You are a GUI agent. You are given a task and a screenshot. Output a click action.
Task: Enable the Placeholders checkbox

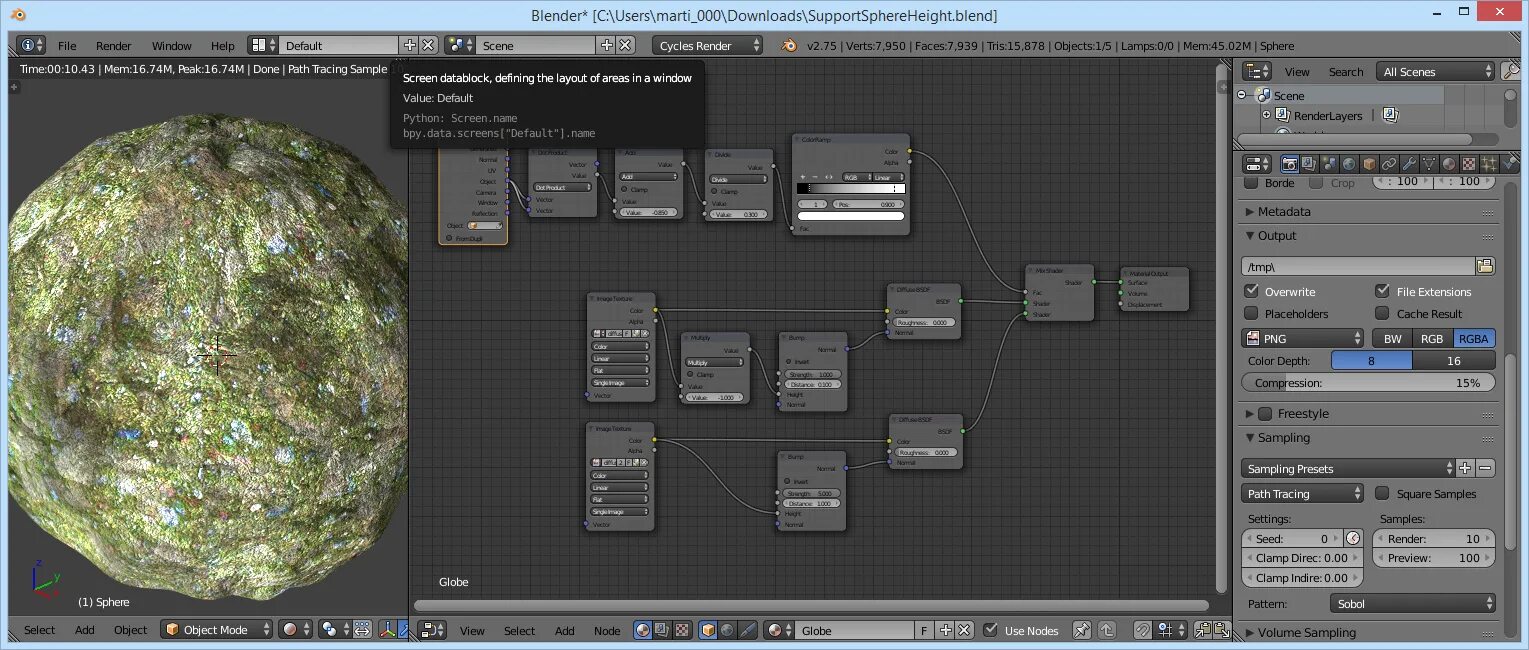[1251, 313]
